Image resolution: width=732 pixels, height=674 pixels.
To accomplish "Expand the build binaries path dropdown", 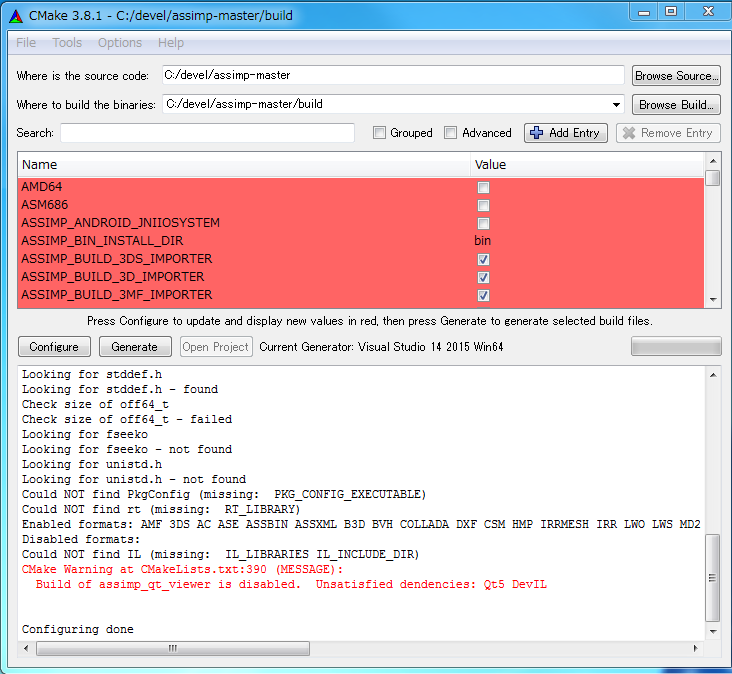I will (x=616, y=105).
